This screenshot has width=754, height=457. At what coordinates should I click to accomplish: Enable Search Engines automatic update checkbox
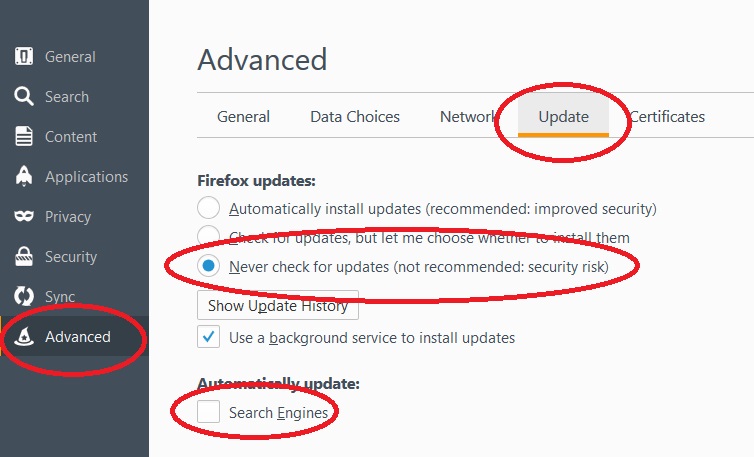click(209, 412)
